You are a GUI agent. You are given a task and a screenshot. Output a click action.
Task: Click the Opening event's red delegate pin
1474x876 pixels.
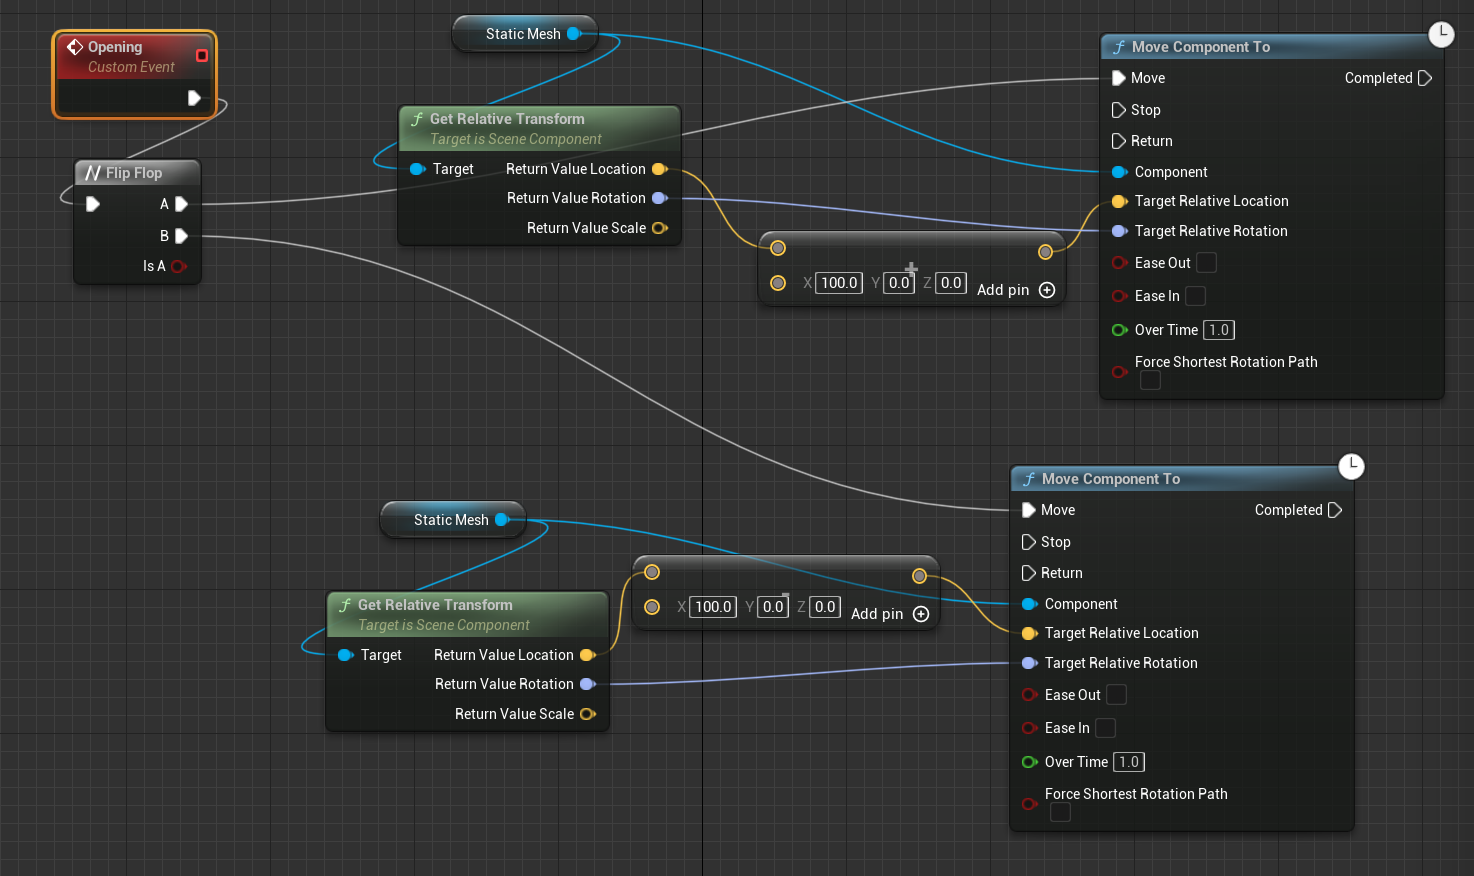(202, 55)
